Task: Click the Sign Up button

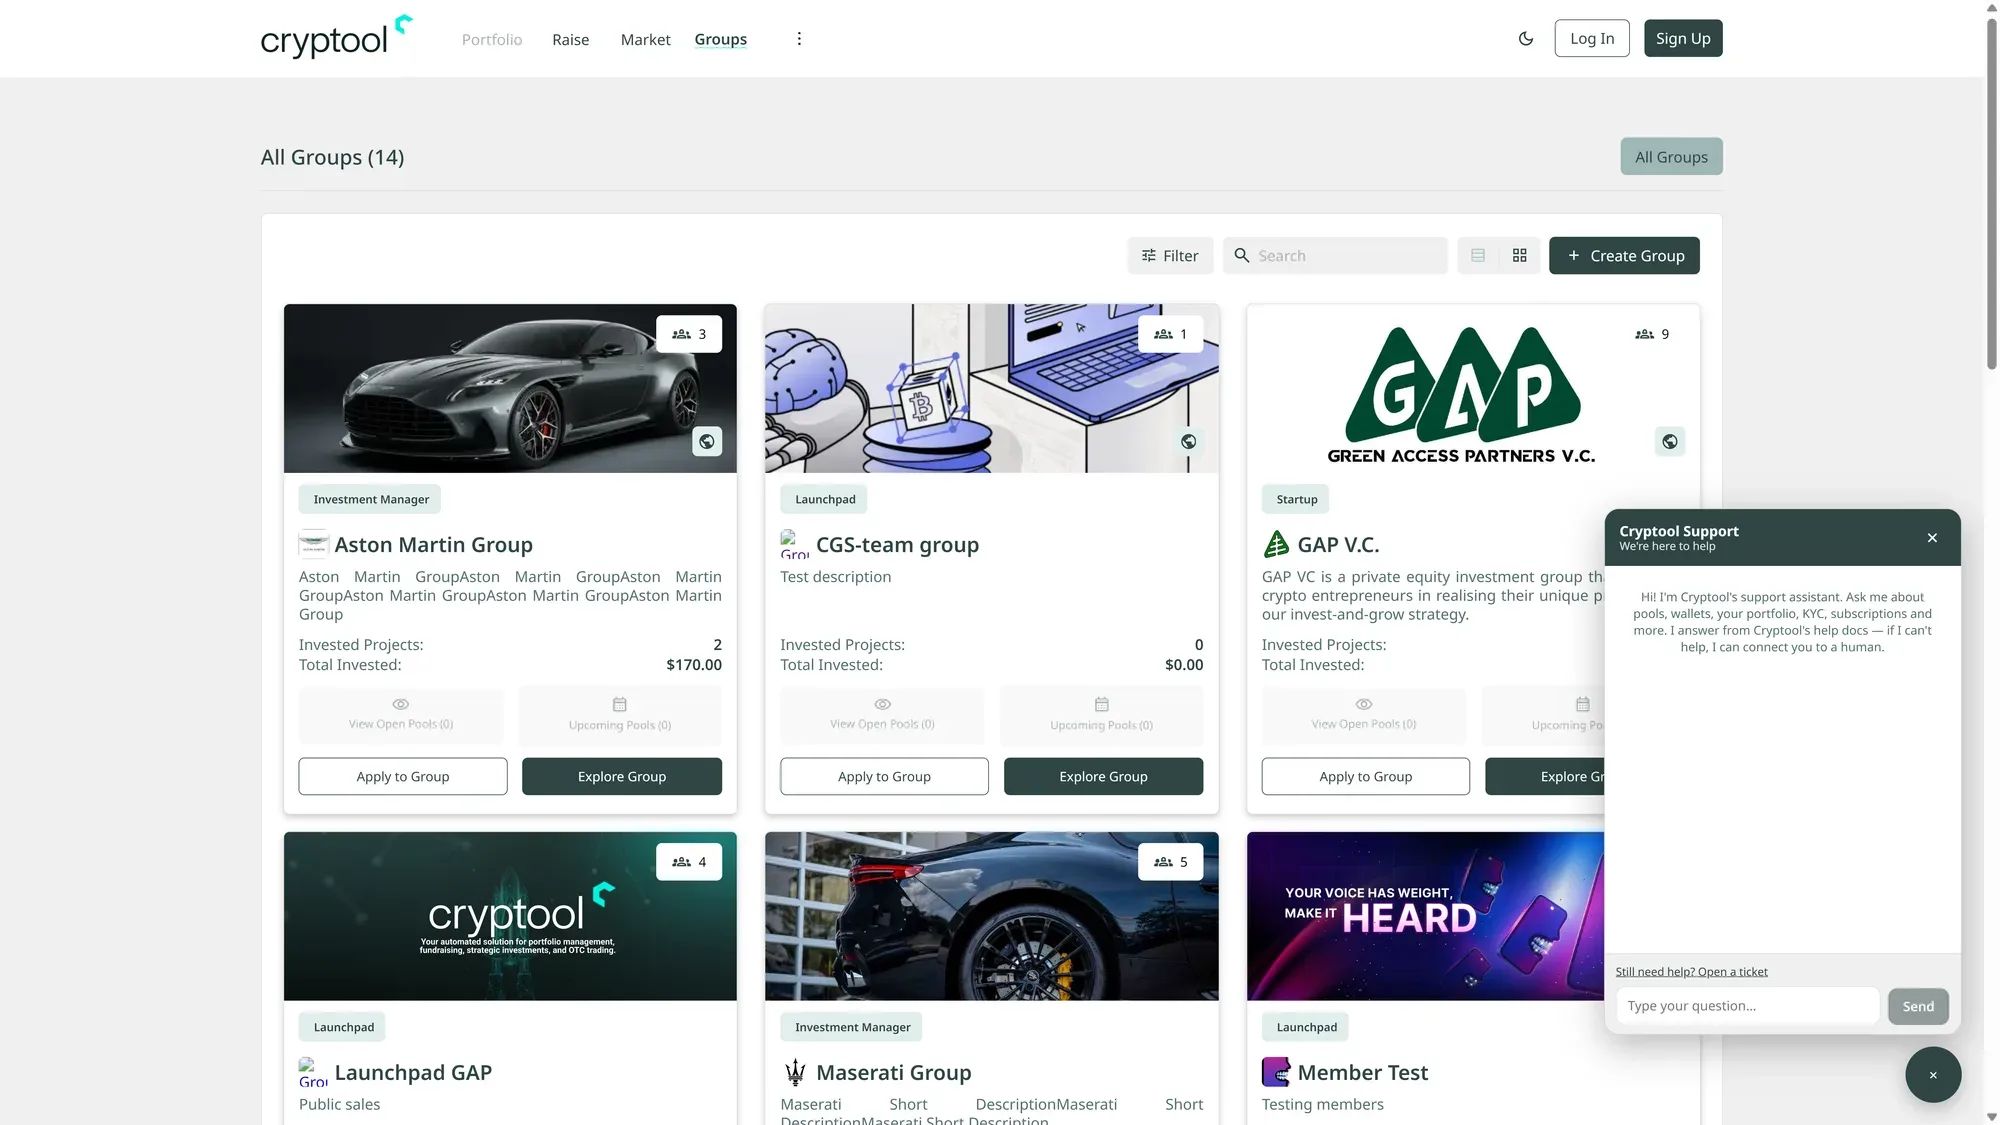Action: [x=1683, y=38]
